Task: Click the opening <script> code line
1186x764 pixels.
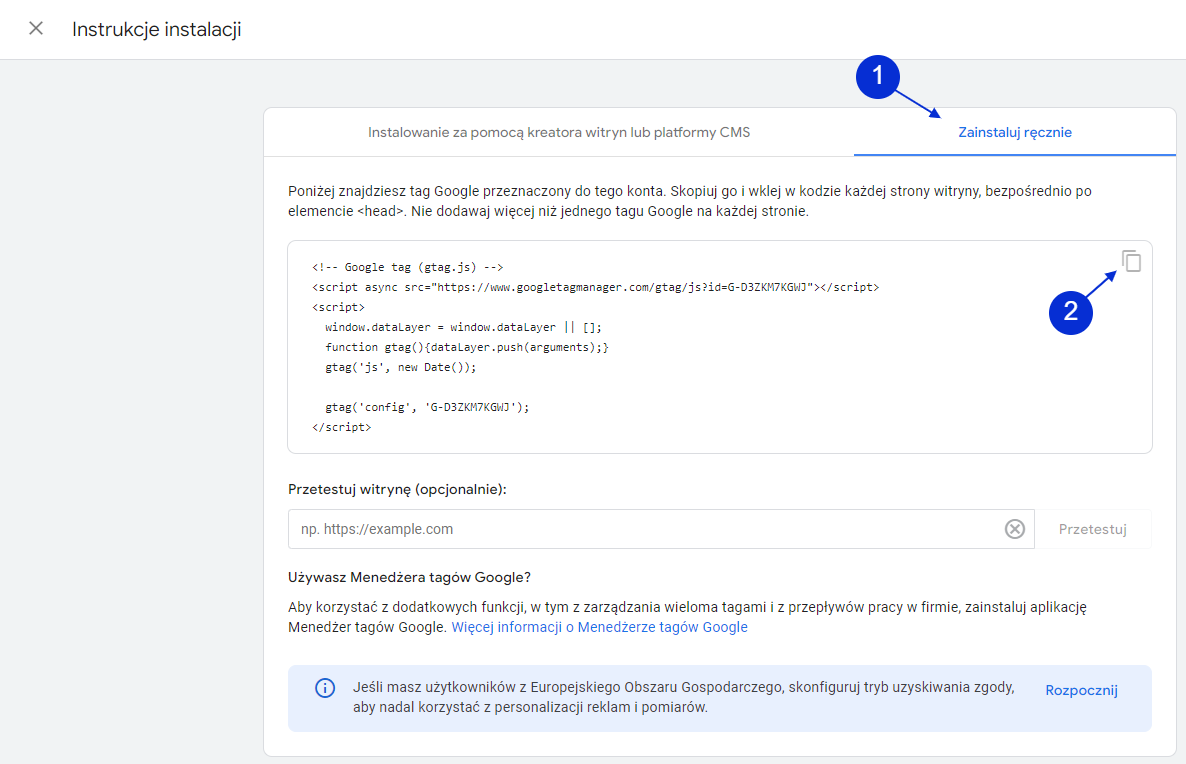Action: pyautogui.click(x=338, y=307)
